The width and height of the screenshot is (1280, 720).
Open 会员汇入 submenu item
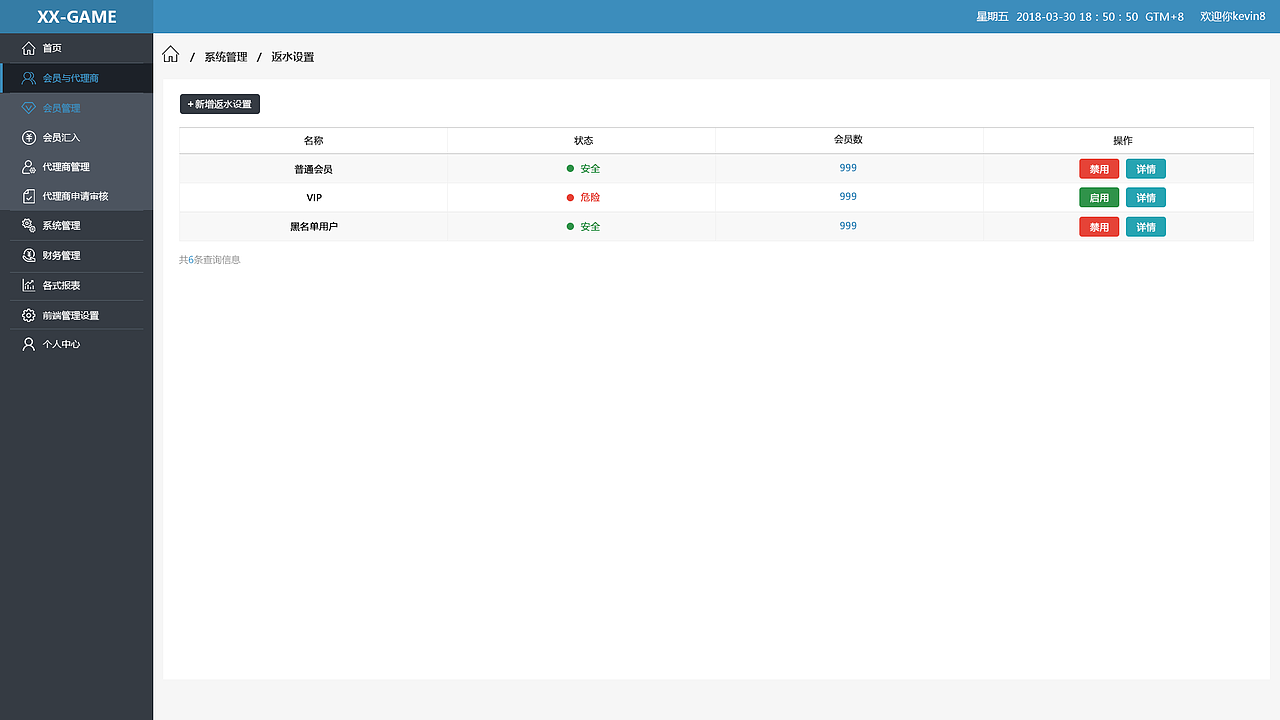coord(76,137)
